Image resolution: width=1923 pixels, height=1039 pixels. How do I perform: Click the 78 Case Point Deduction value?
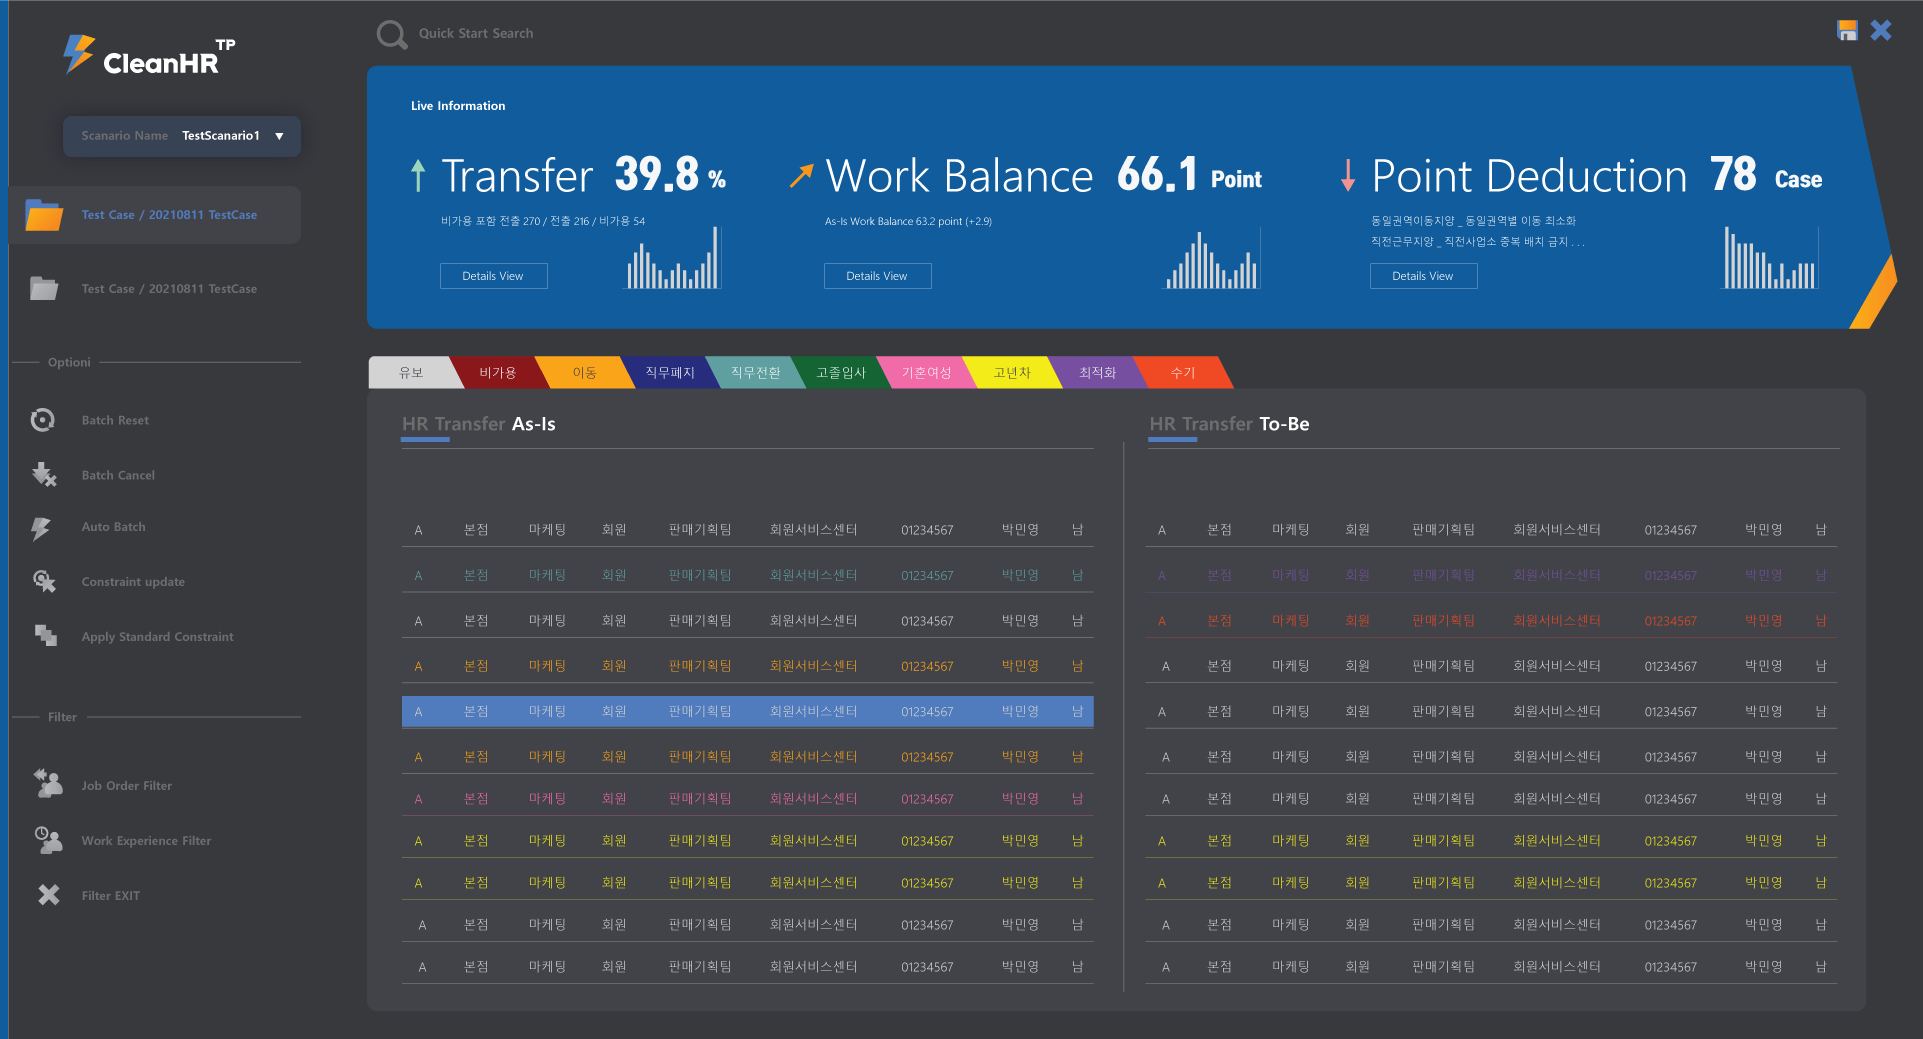[1766, 175]
